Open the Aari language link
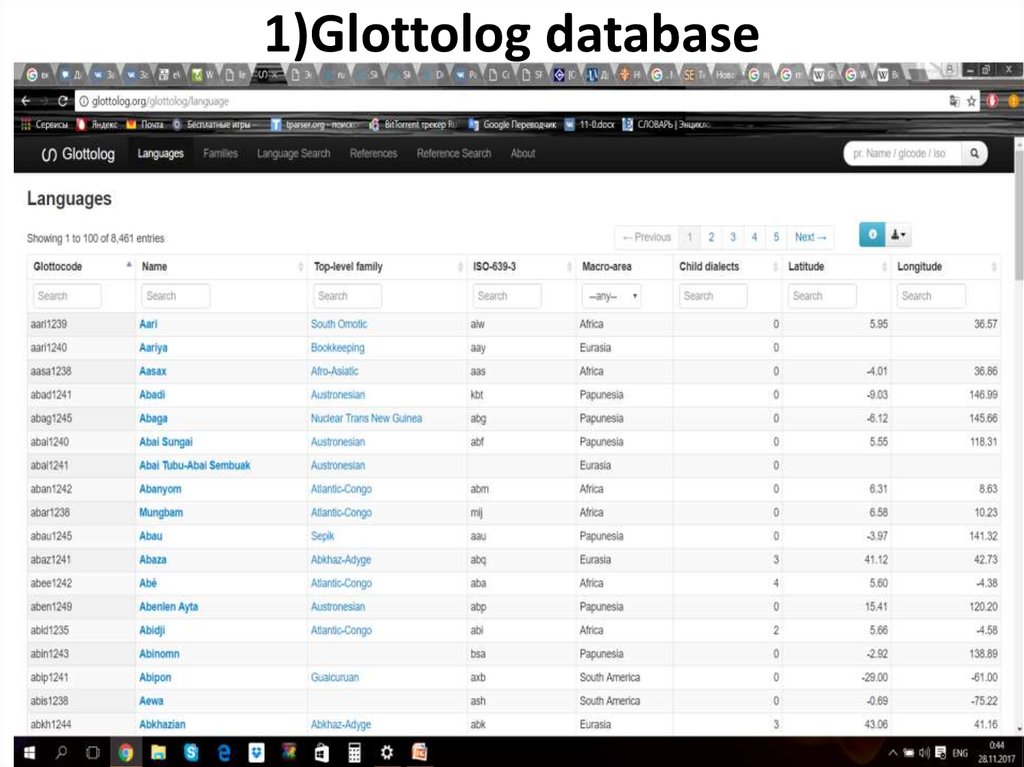 [148, 324]
